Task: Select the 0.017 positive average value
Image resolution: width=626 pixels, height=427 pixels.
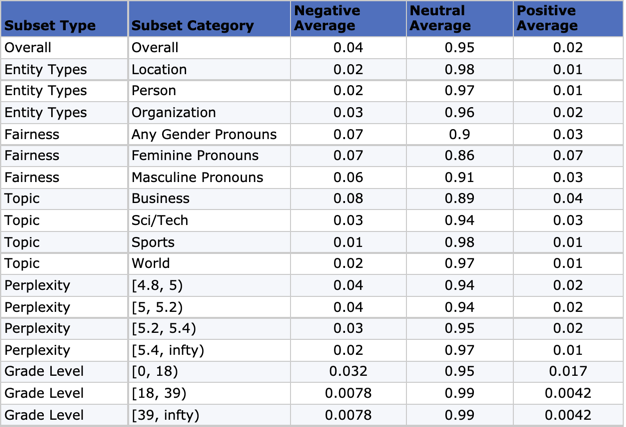Action: point(567,371)
